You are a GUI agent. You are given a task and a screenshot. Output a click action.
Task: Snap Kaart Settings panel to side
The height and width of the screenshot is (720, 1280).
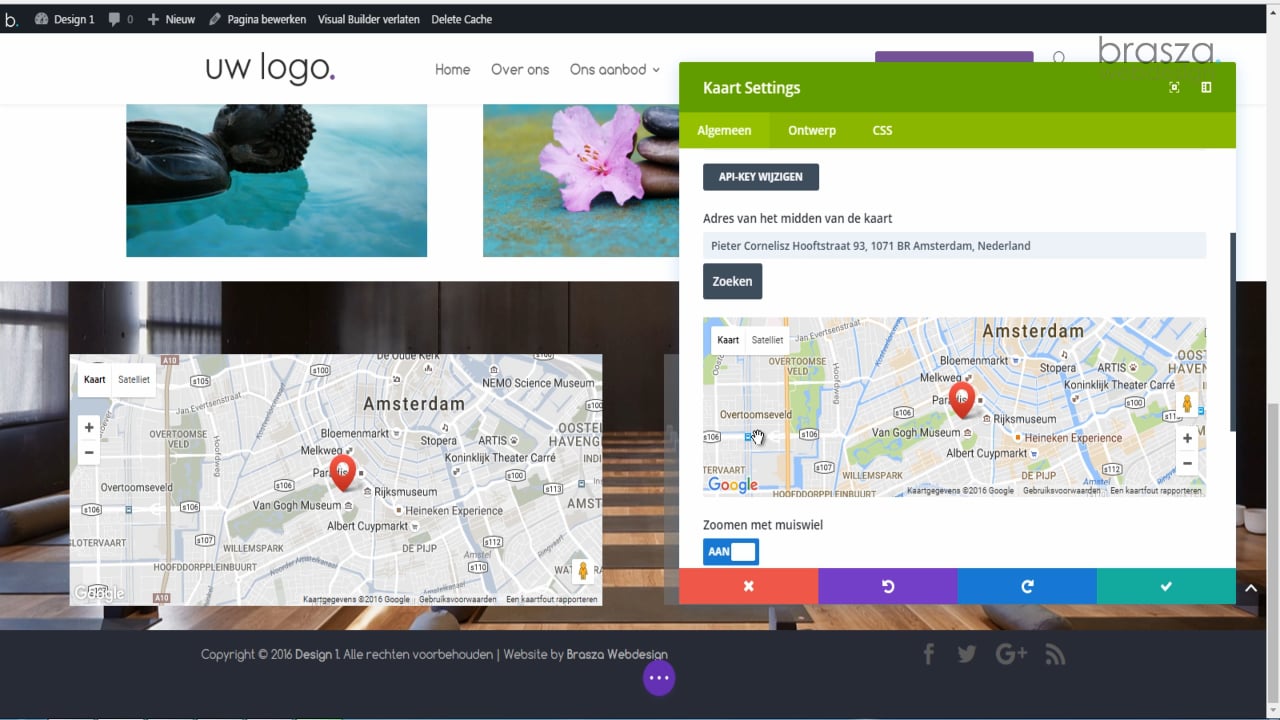1206,88
